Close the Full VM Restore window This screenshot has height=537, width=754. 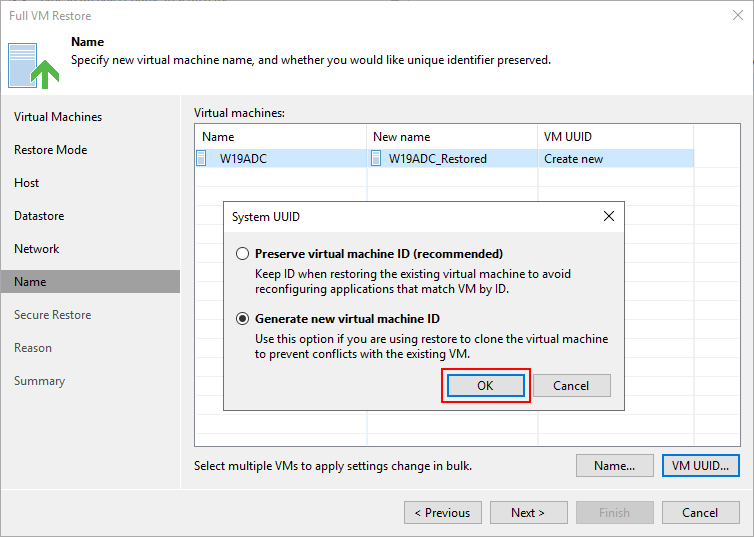(x=738, y=15)
